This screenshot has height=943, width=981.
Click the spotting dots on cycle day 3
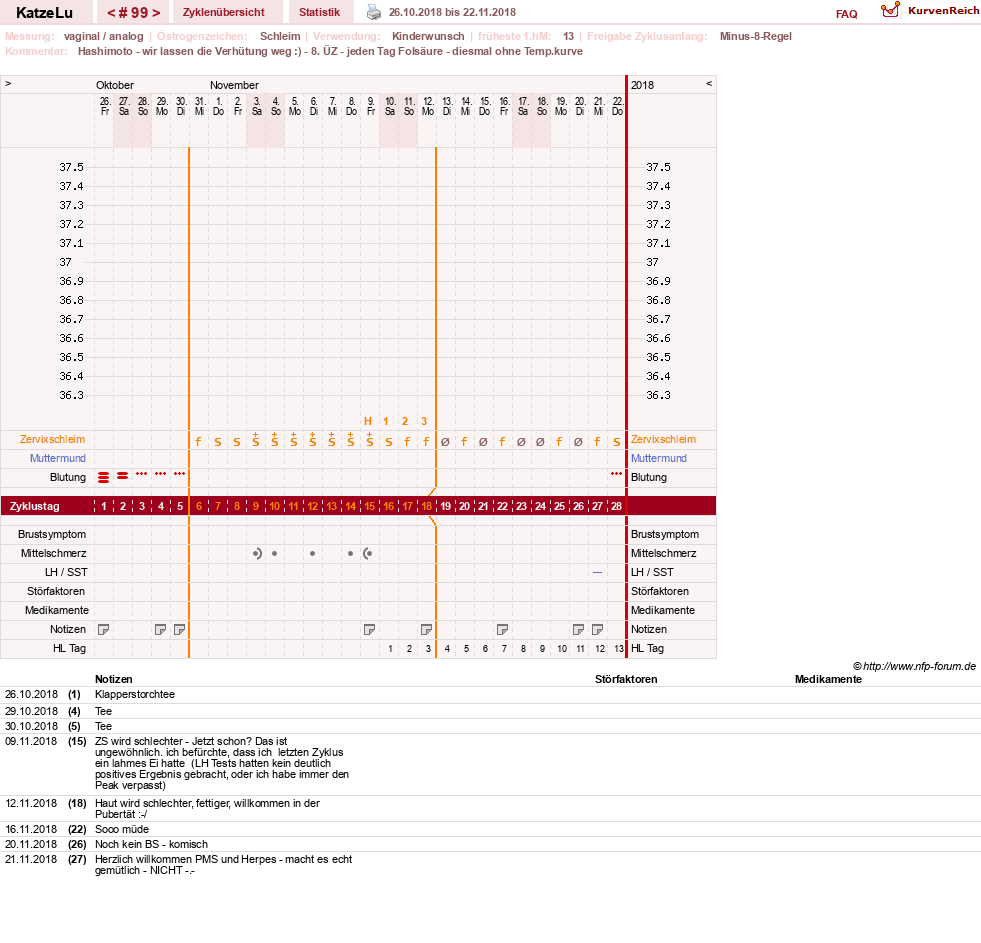(x=142, y=474)
